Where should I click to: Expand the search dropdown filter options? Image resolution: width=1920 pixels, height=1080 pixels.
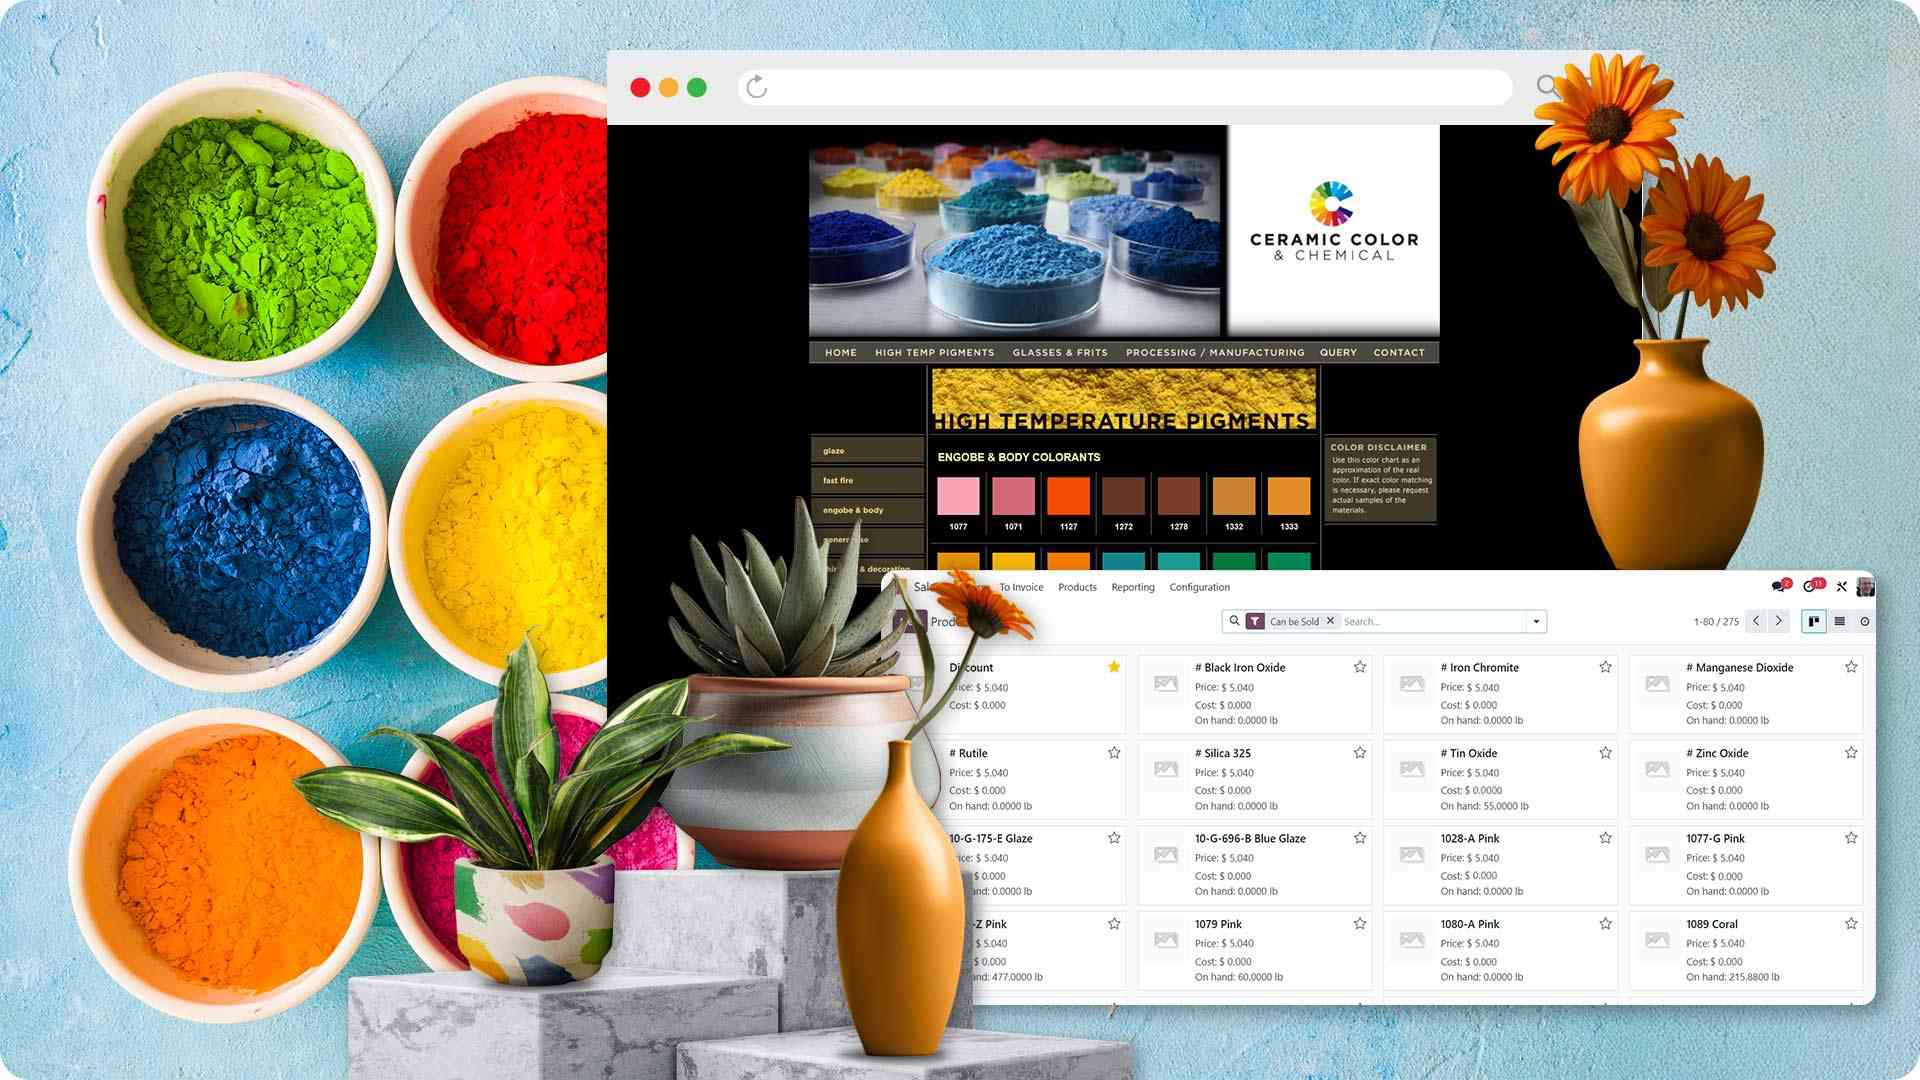(1535, 621)
